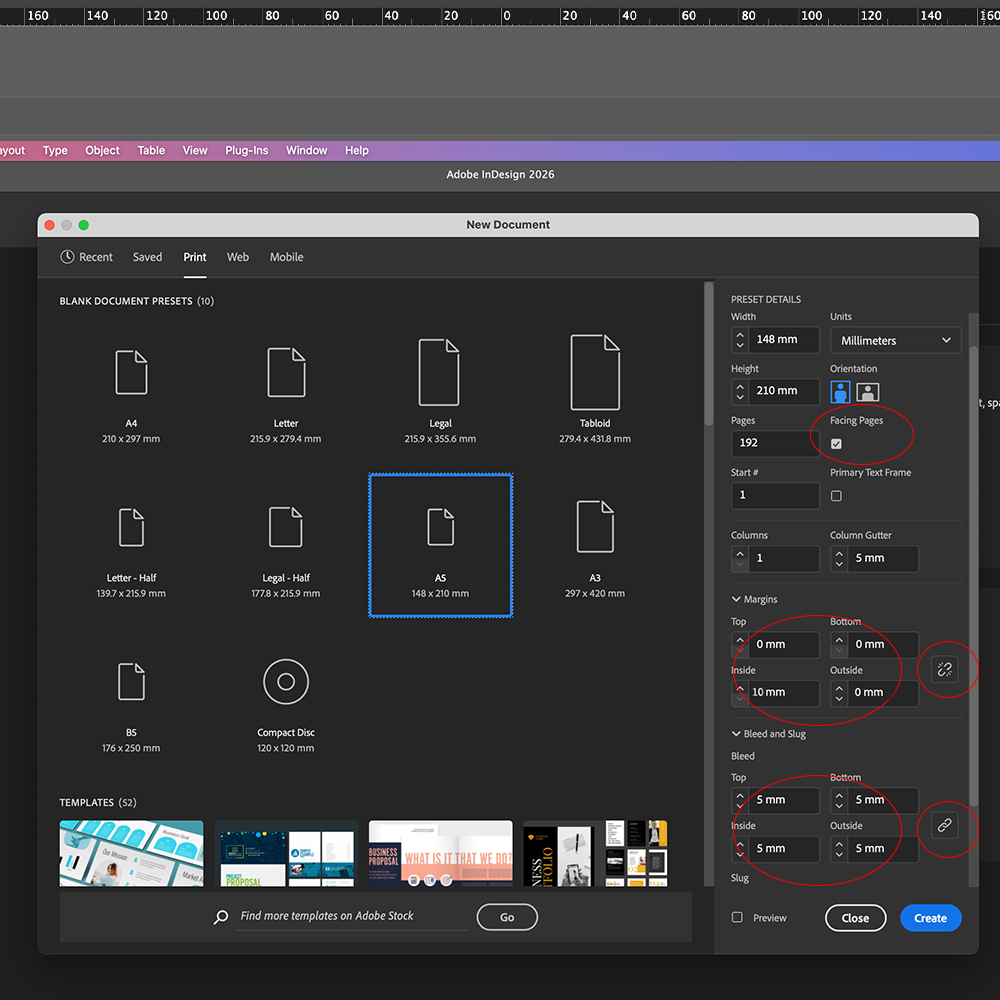
Task: Uncheck the Facing Pages checkbox
Action: [x=836, y=444]
